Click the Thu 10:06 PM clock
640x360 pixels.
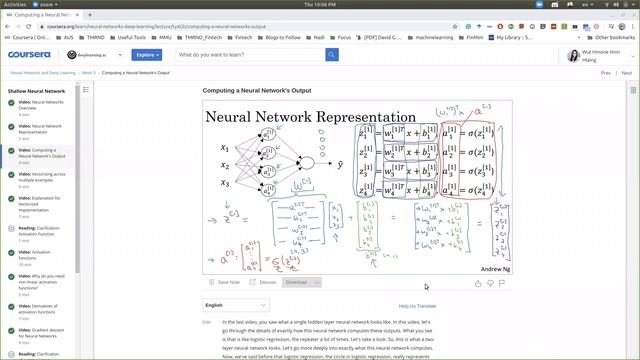[320, 4]
